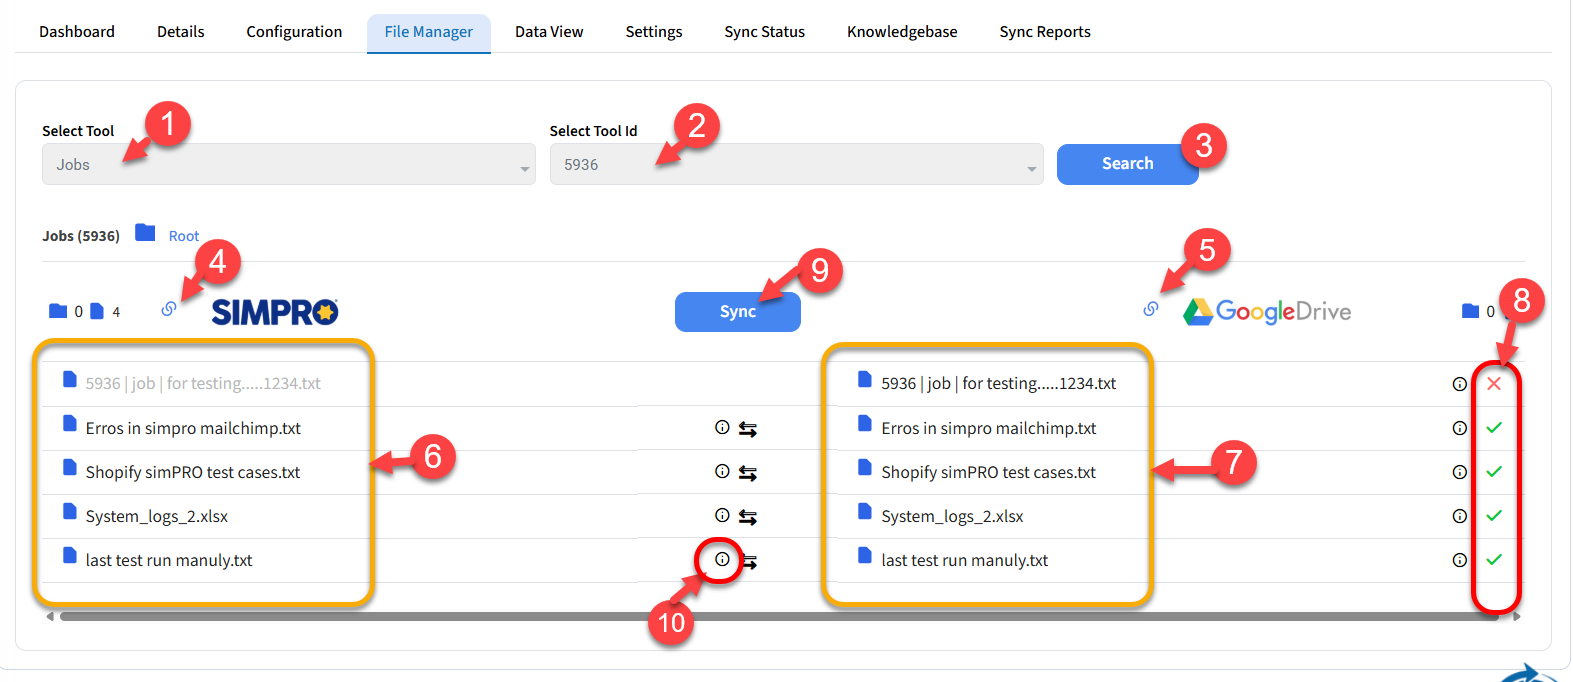This screenshot has width=1573, height=682.
Task: Click red X status on 5936 job file
Action: click(1494, 384)
